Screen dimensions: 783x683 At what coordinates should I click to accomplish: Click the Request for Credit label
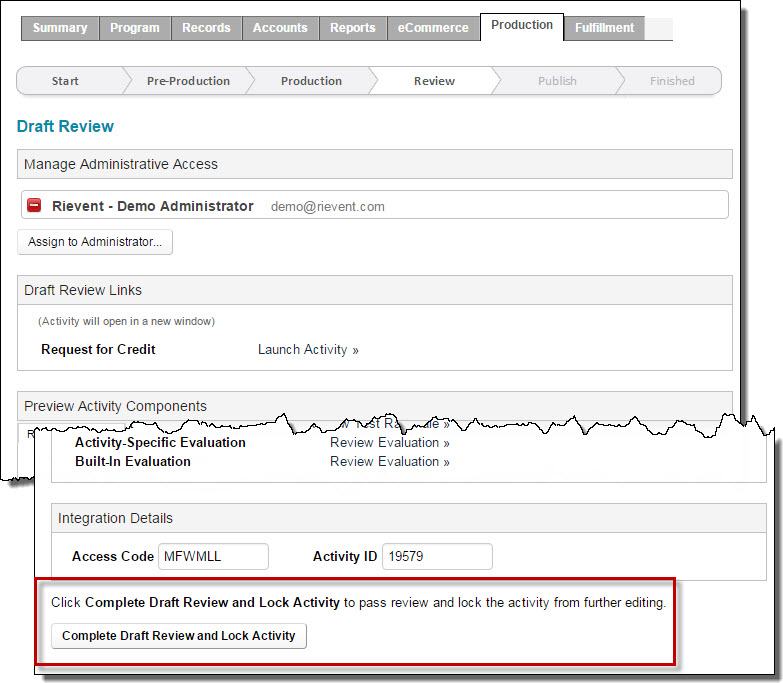[x=98, y=349]
